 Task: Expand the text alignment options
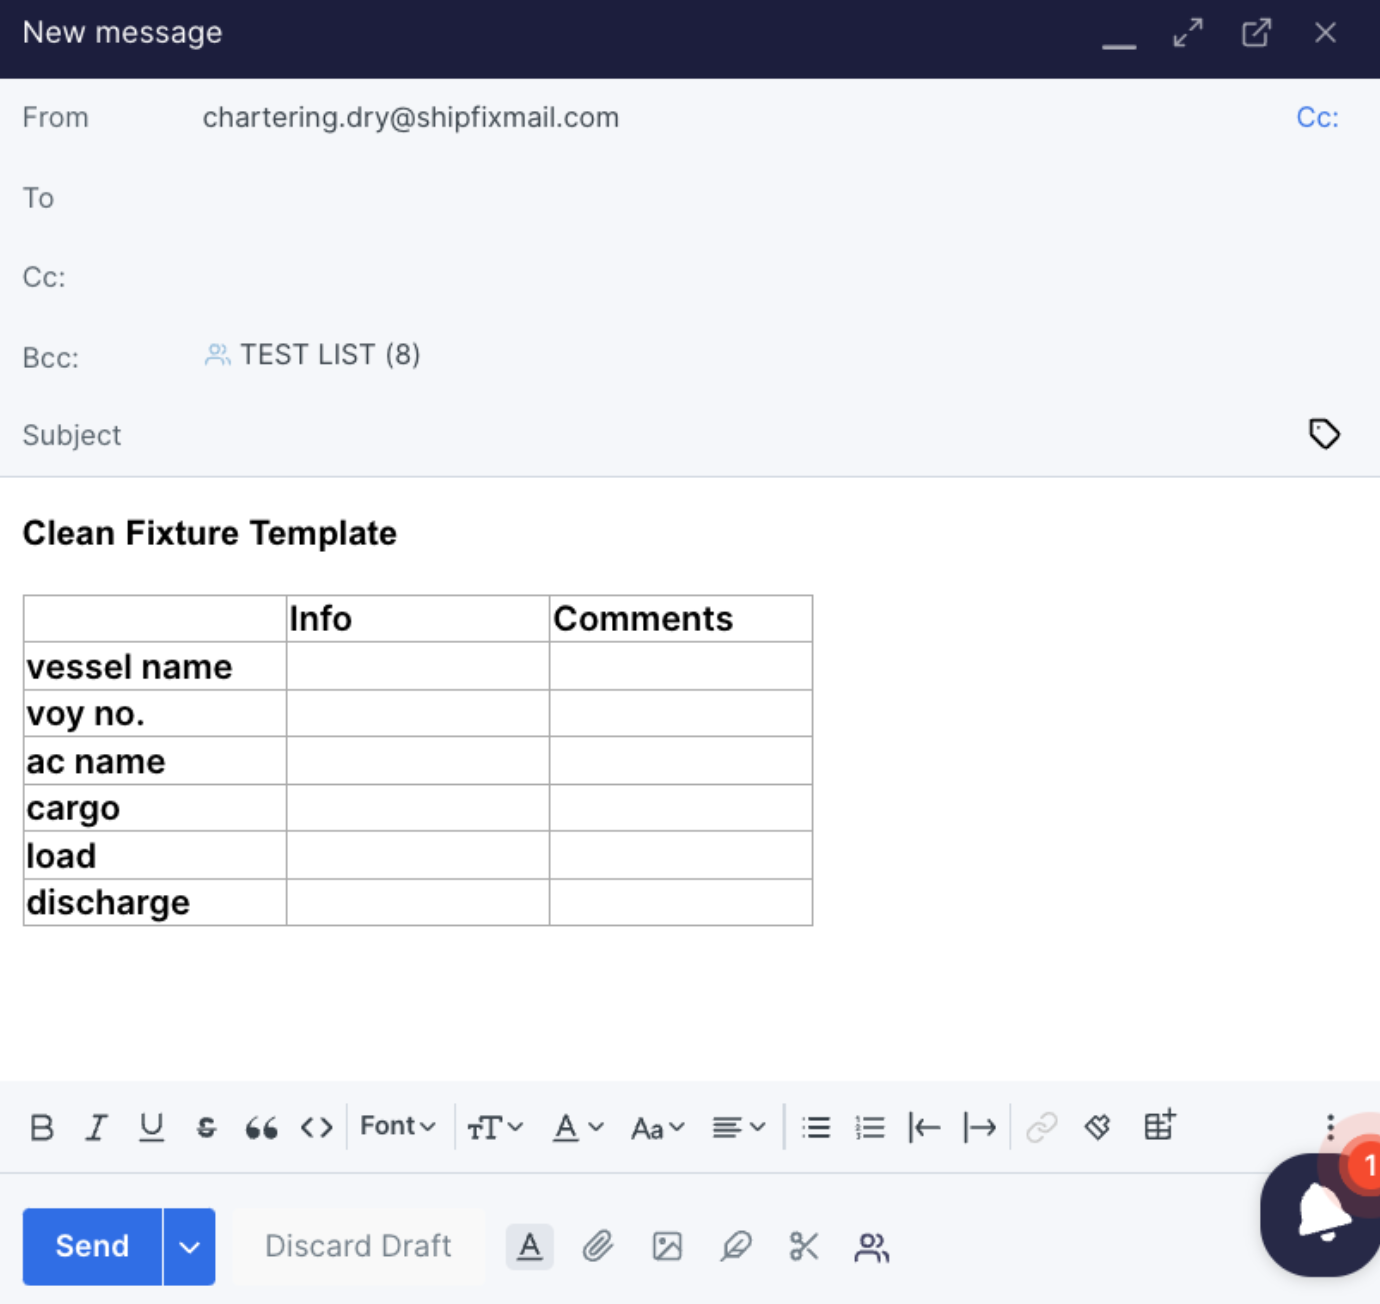click(x=738, y=1128)
